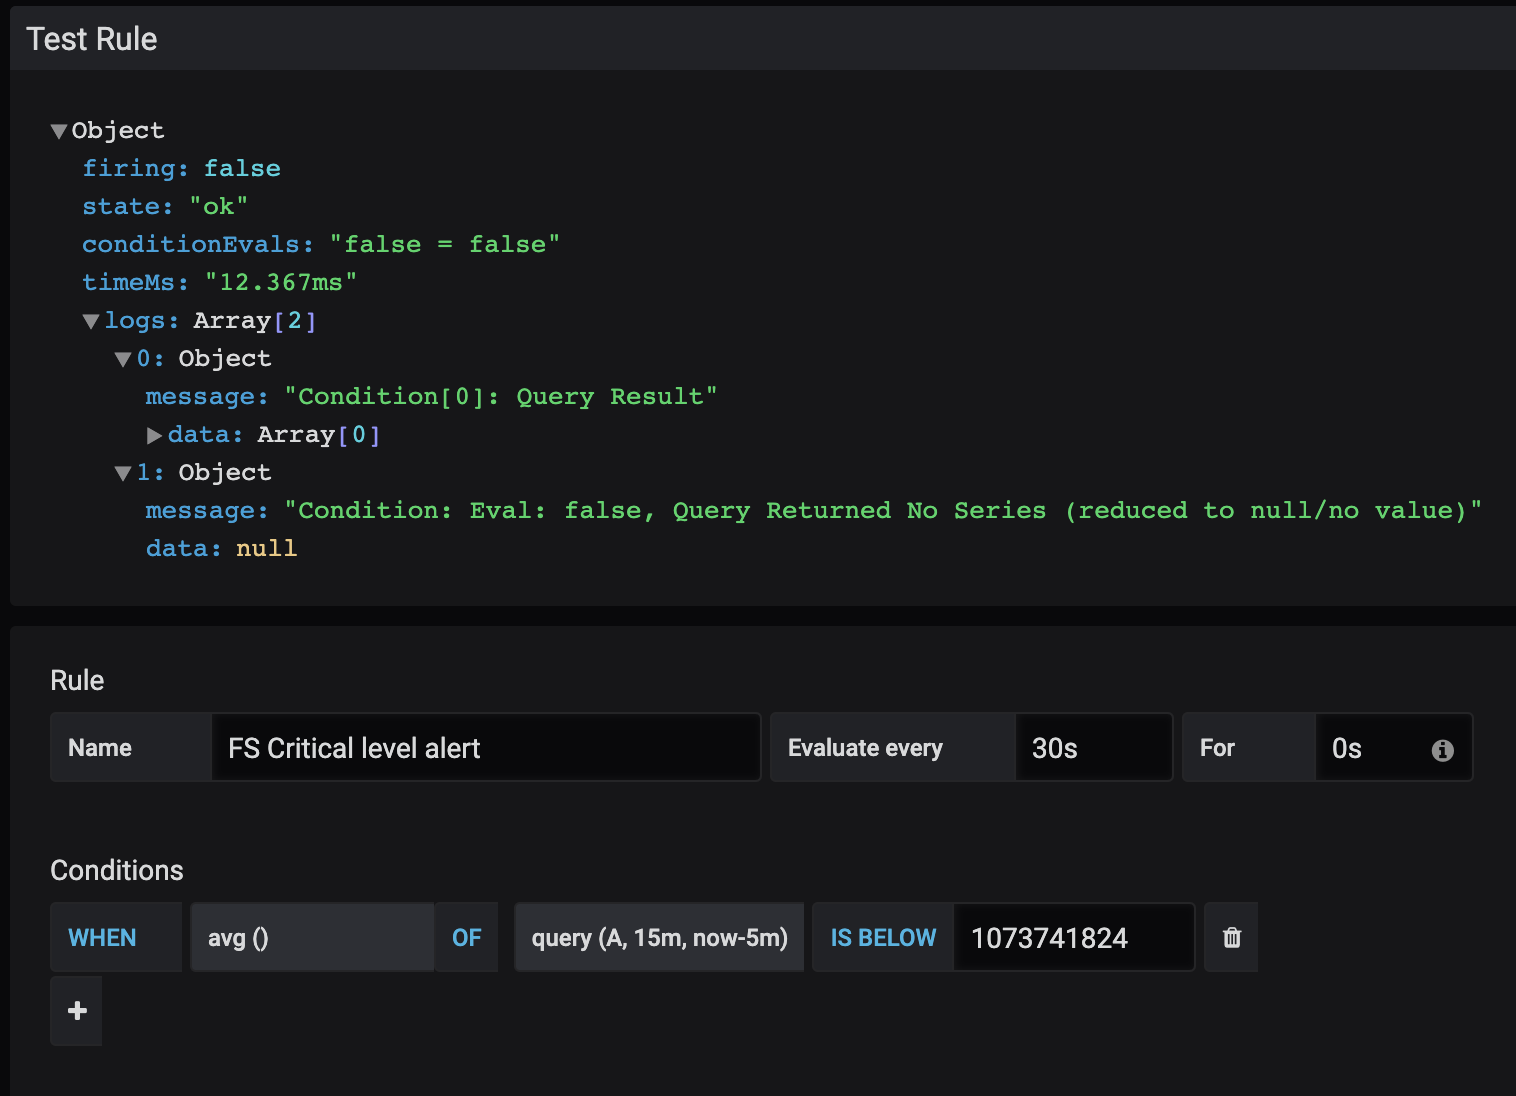Open the query (A, 15m, now-5m) selector
This screenshot has height=1096, width=1516.
pos(658,937)
